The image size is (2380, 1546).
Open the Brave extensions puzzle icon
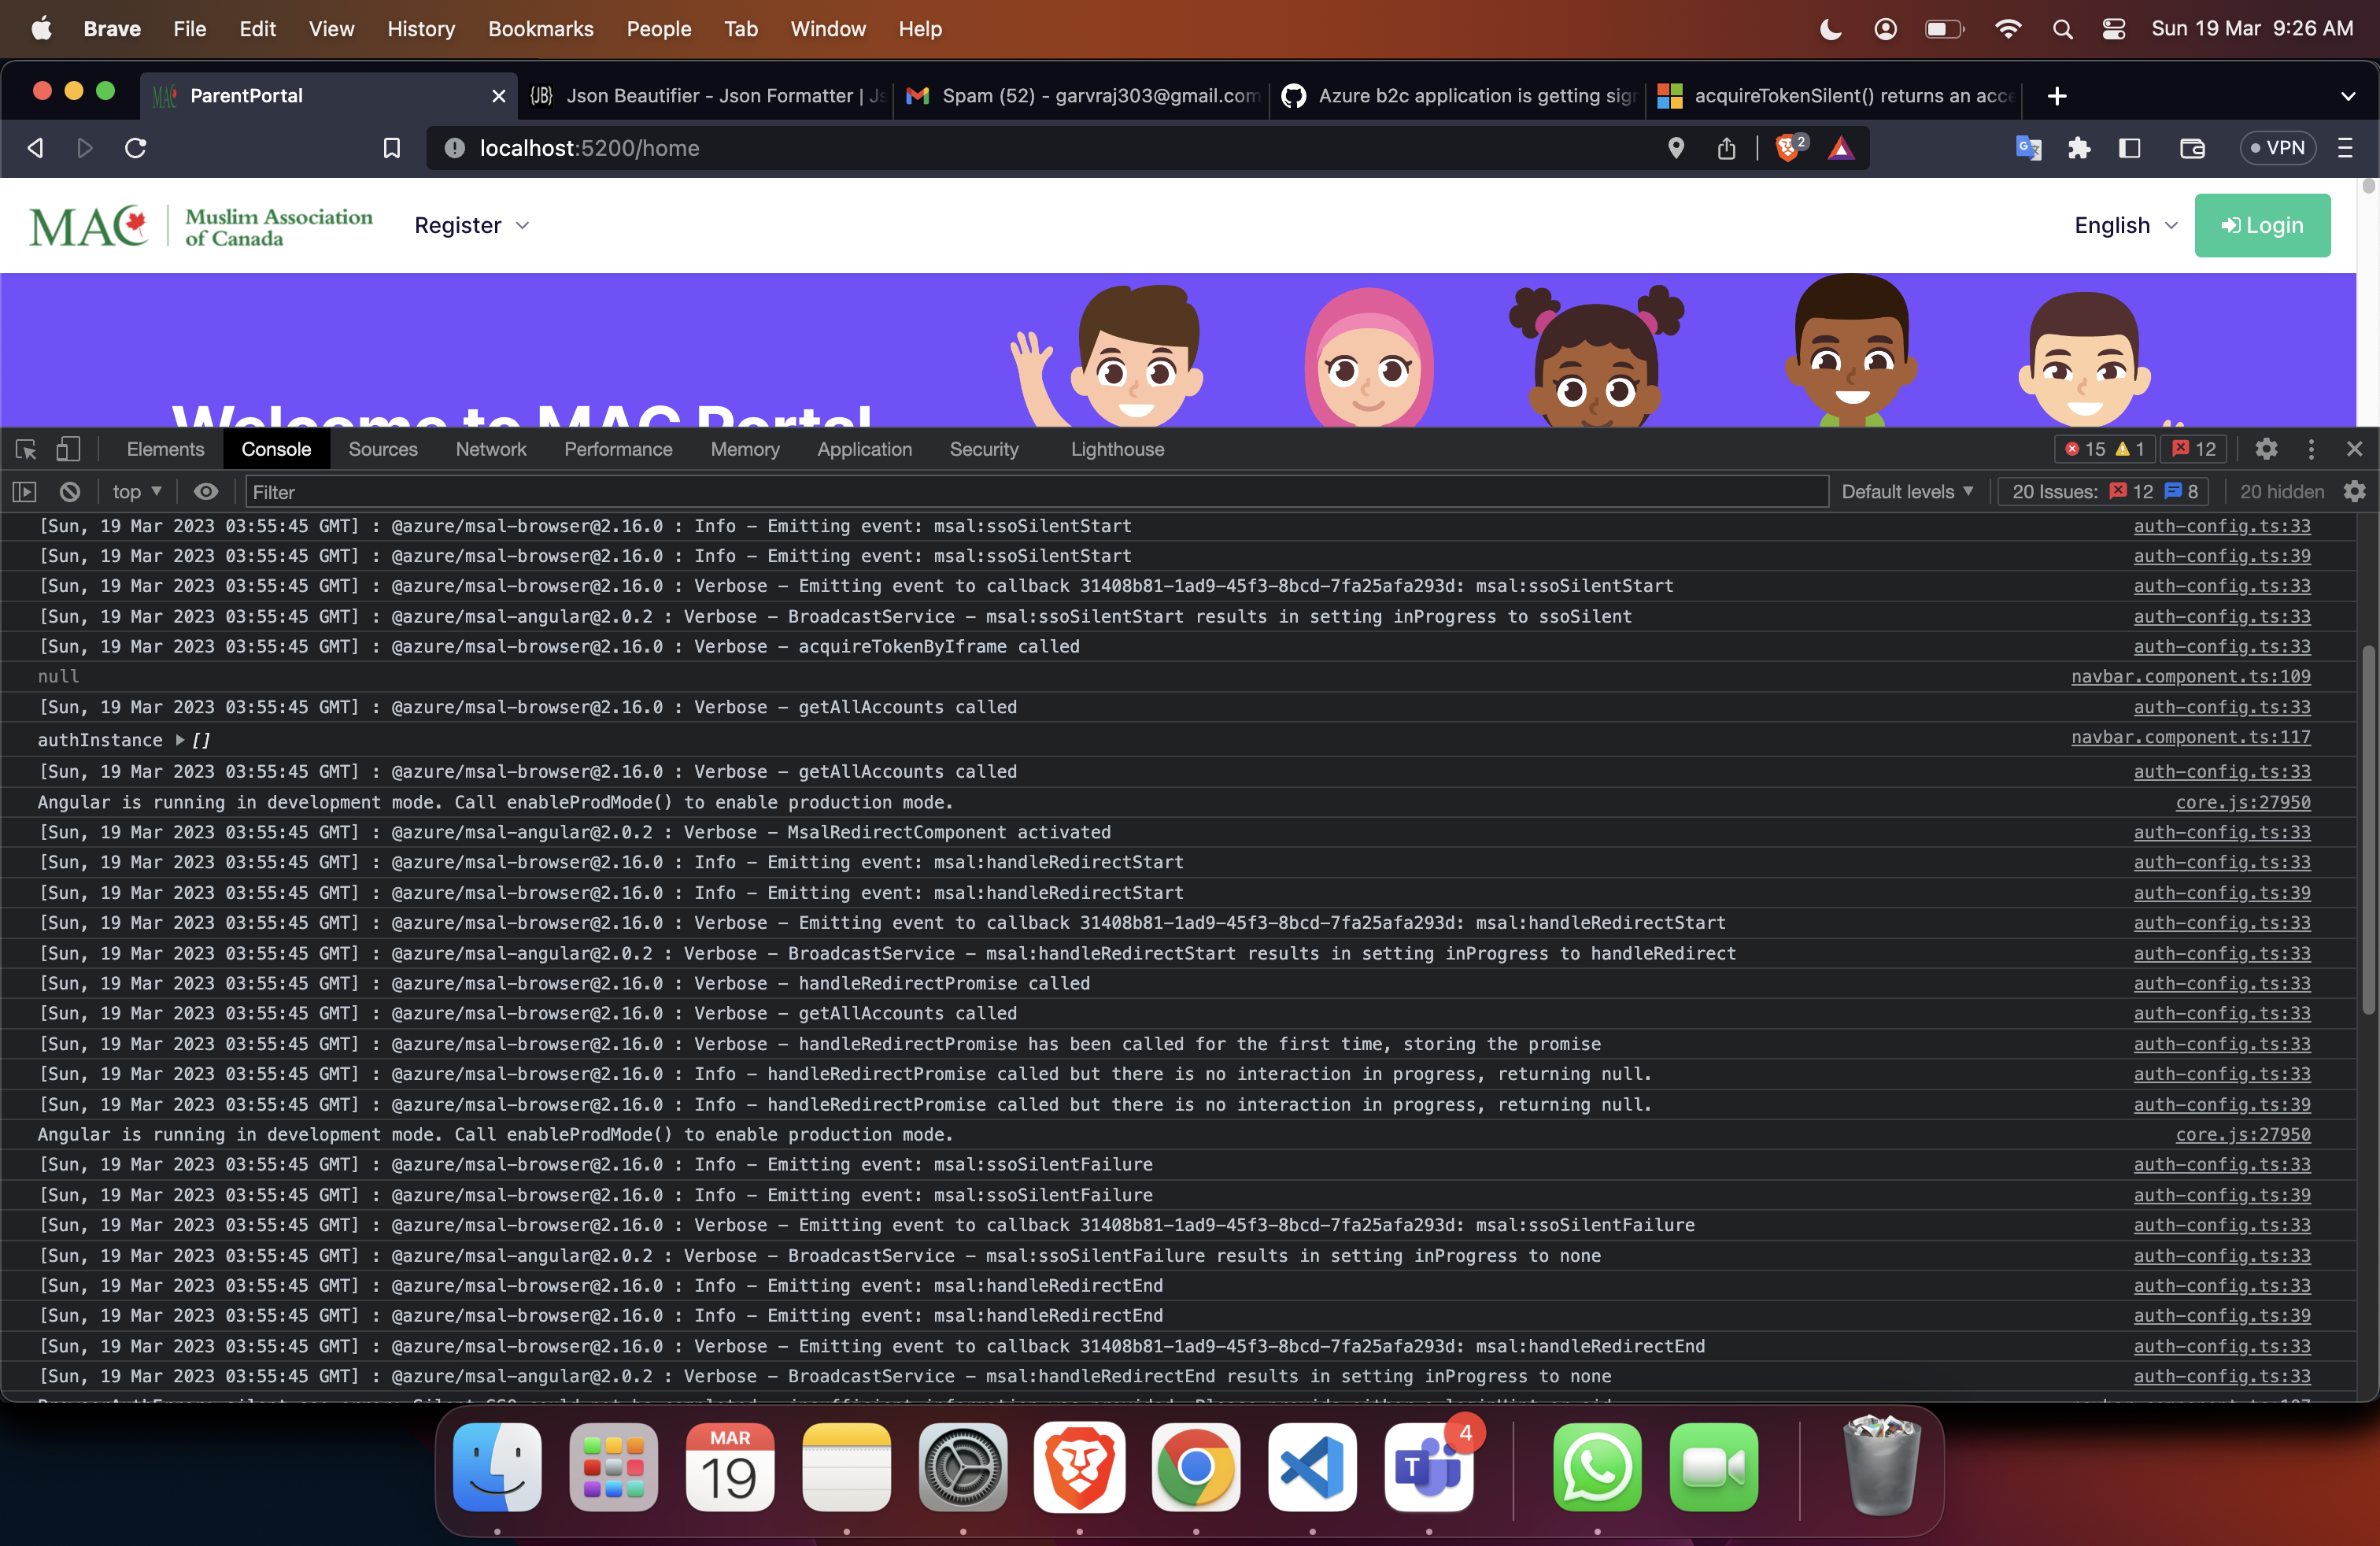point(2079,148)
